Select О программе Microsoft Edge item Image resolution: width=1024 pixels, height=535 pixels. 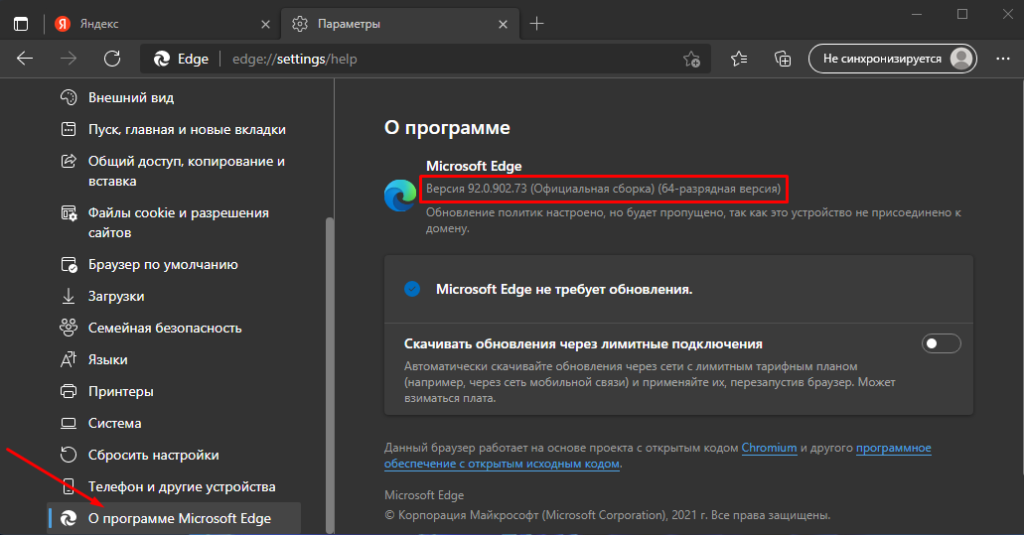tap(175, 519)
